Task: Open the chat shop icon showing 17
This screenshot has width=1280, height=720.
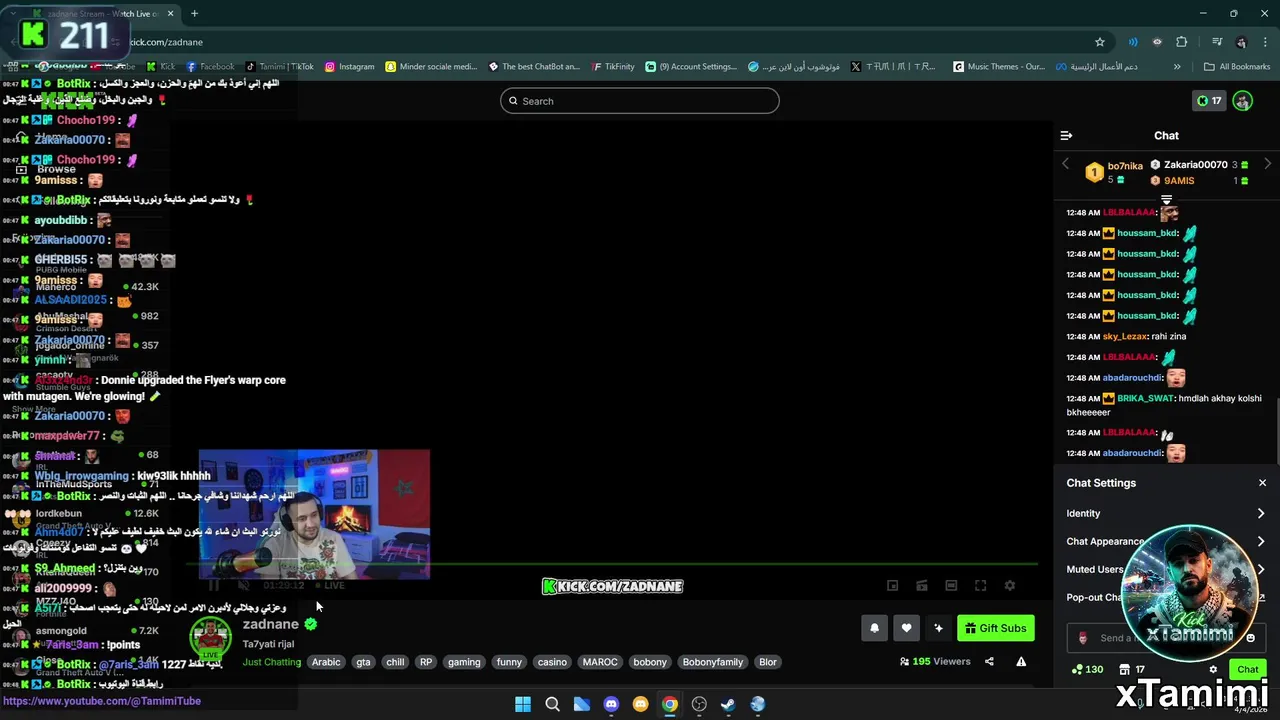Action: tap(1131, 669)
